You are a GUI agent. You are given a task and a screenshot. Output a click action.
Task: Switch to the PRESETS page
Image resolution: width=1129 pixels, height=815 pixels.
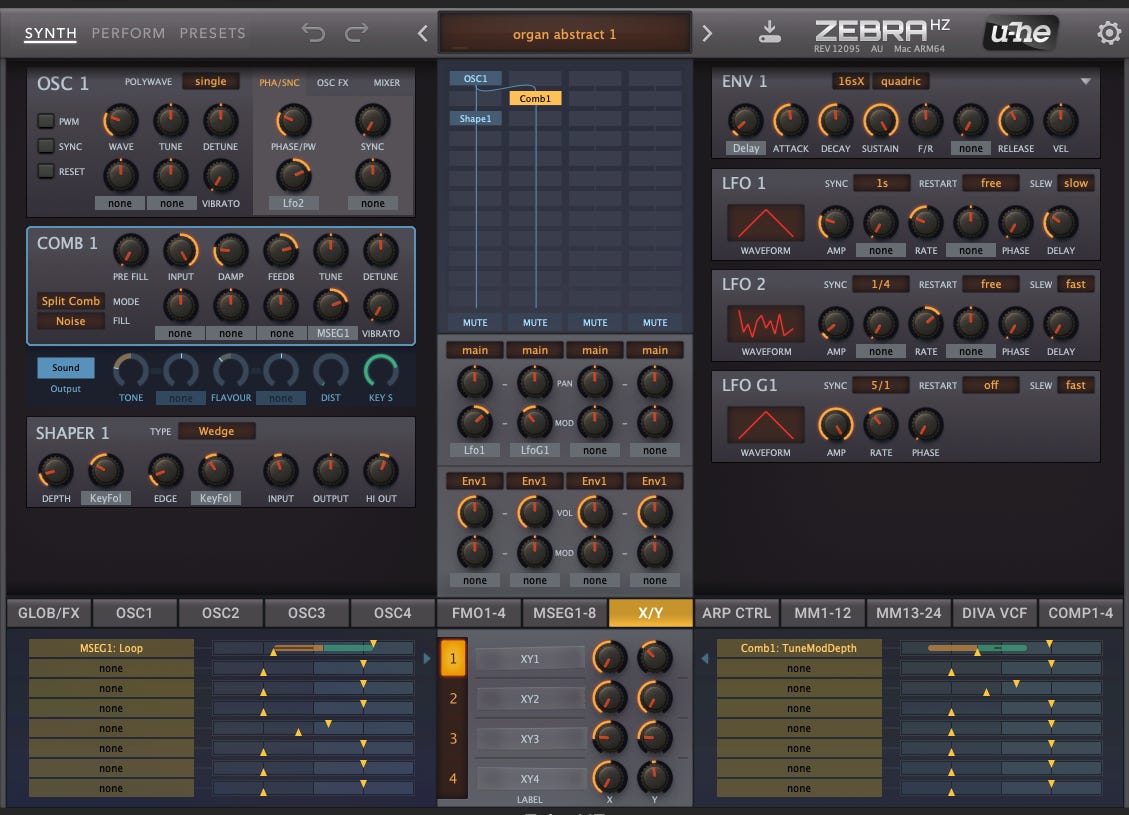click(x=212, y=33)
